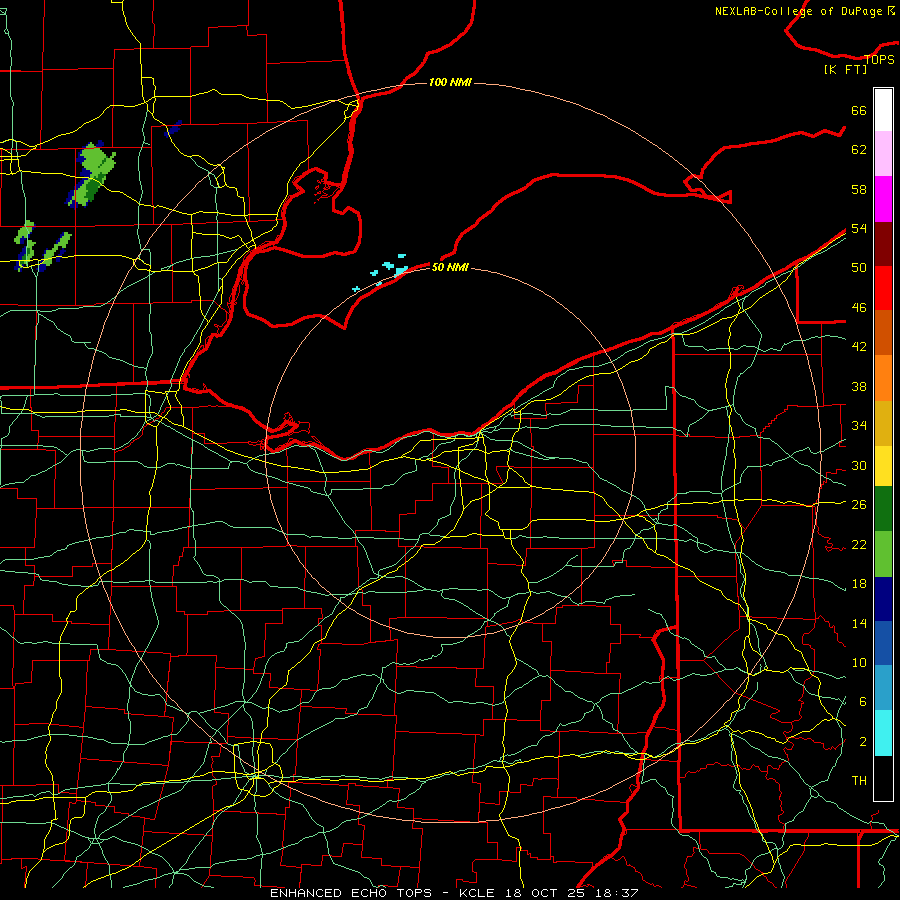Screen dimensions: 900x900
Task: Select the bright yellow swatch in the legend
Action: 883,465
